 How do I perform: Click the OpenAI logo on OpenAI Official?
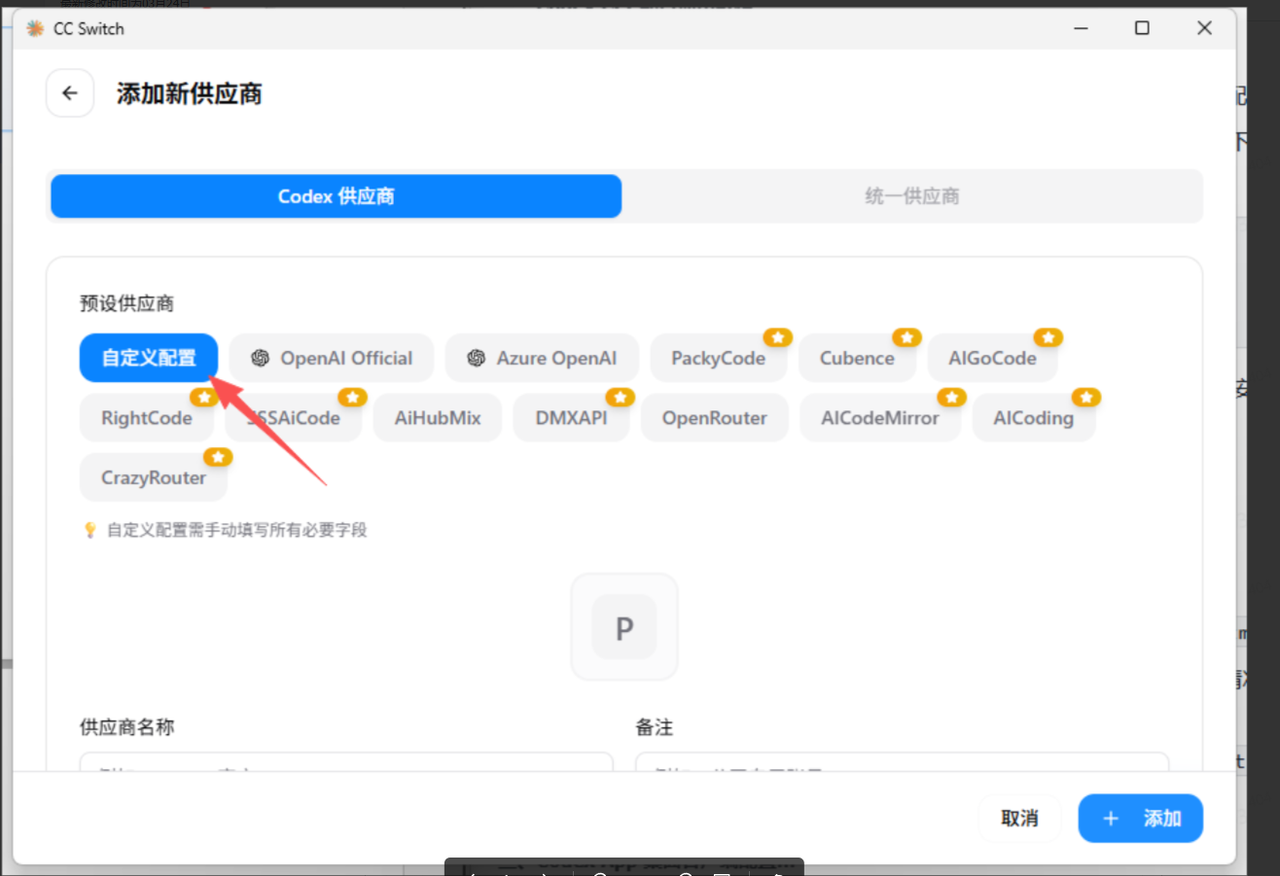[260, 358]
